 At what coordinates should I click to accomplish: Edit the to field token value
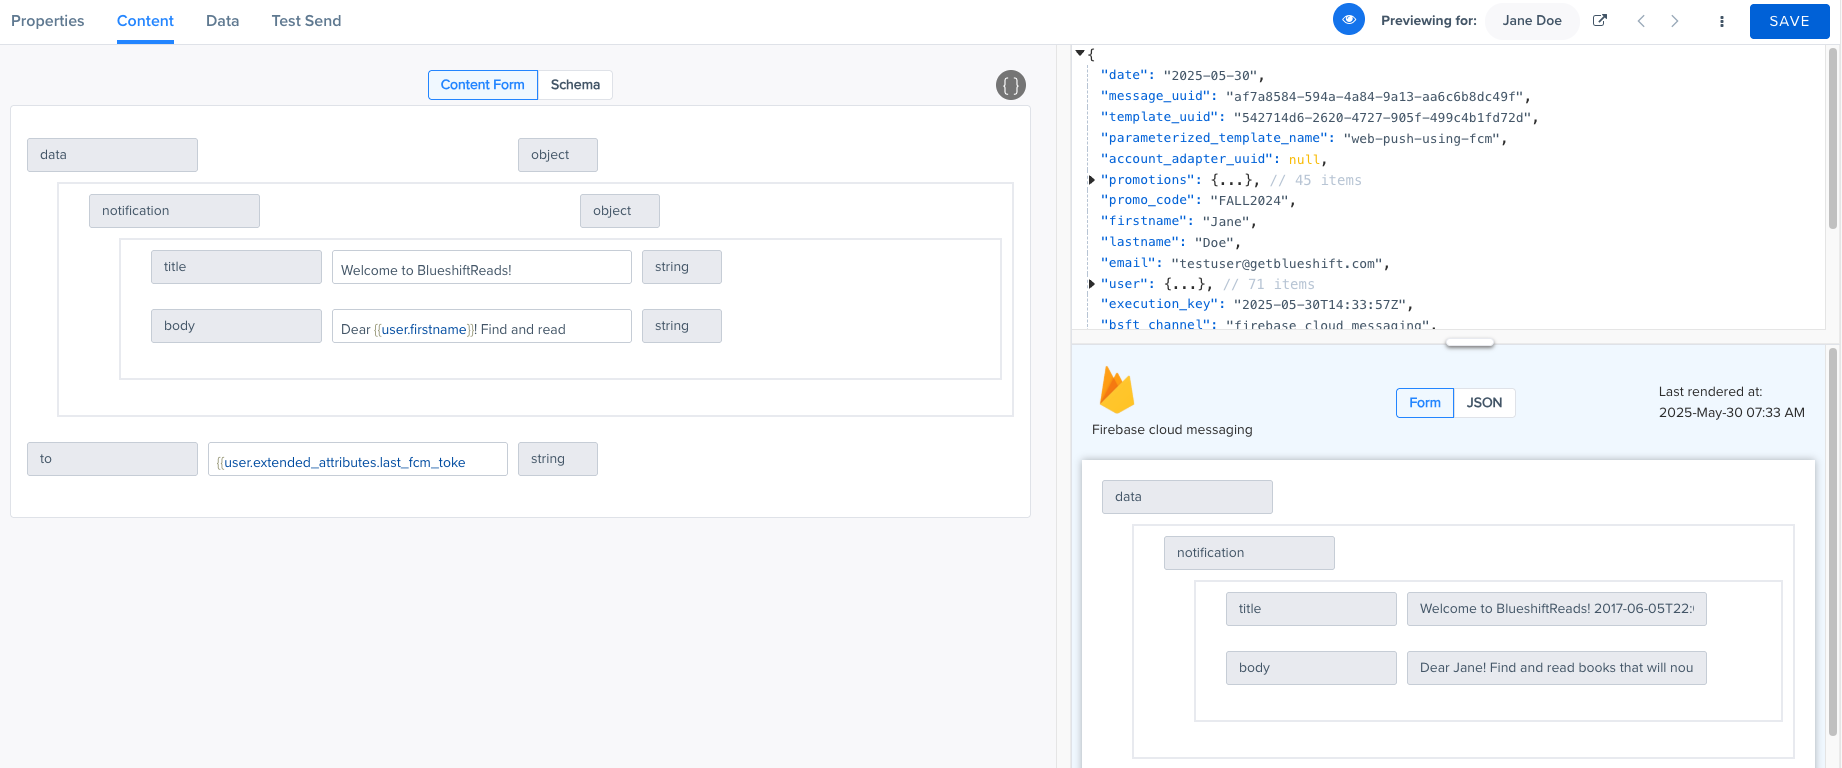(358, 459)
